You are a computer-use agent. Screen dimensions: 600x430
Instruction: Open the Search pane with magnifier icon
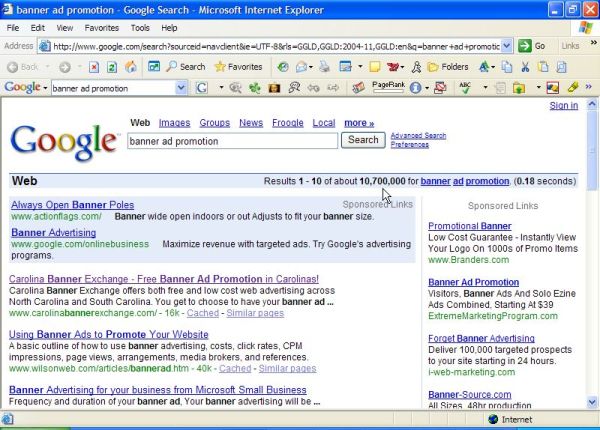tap(186, 67)
